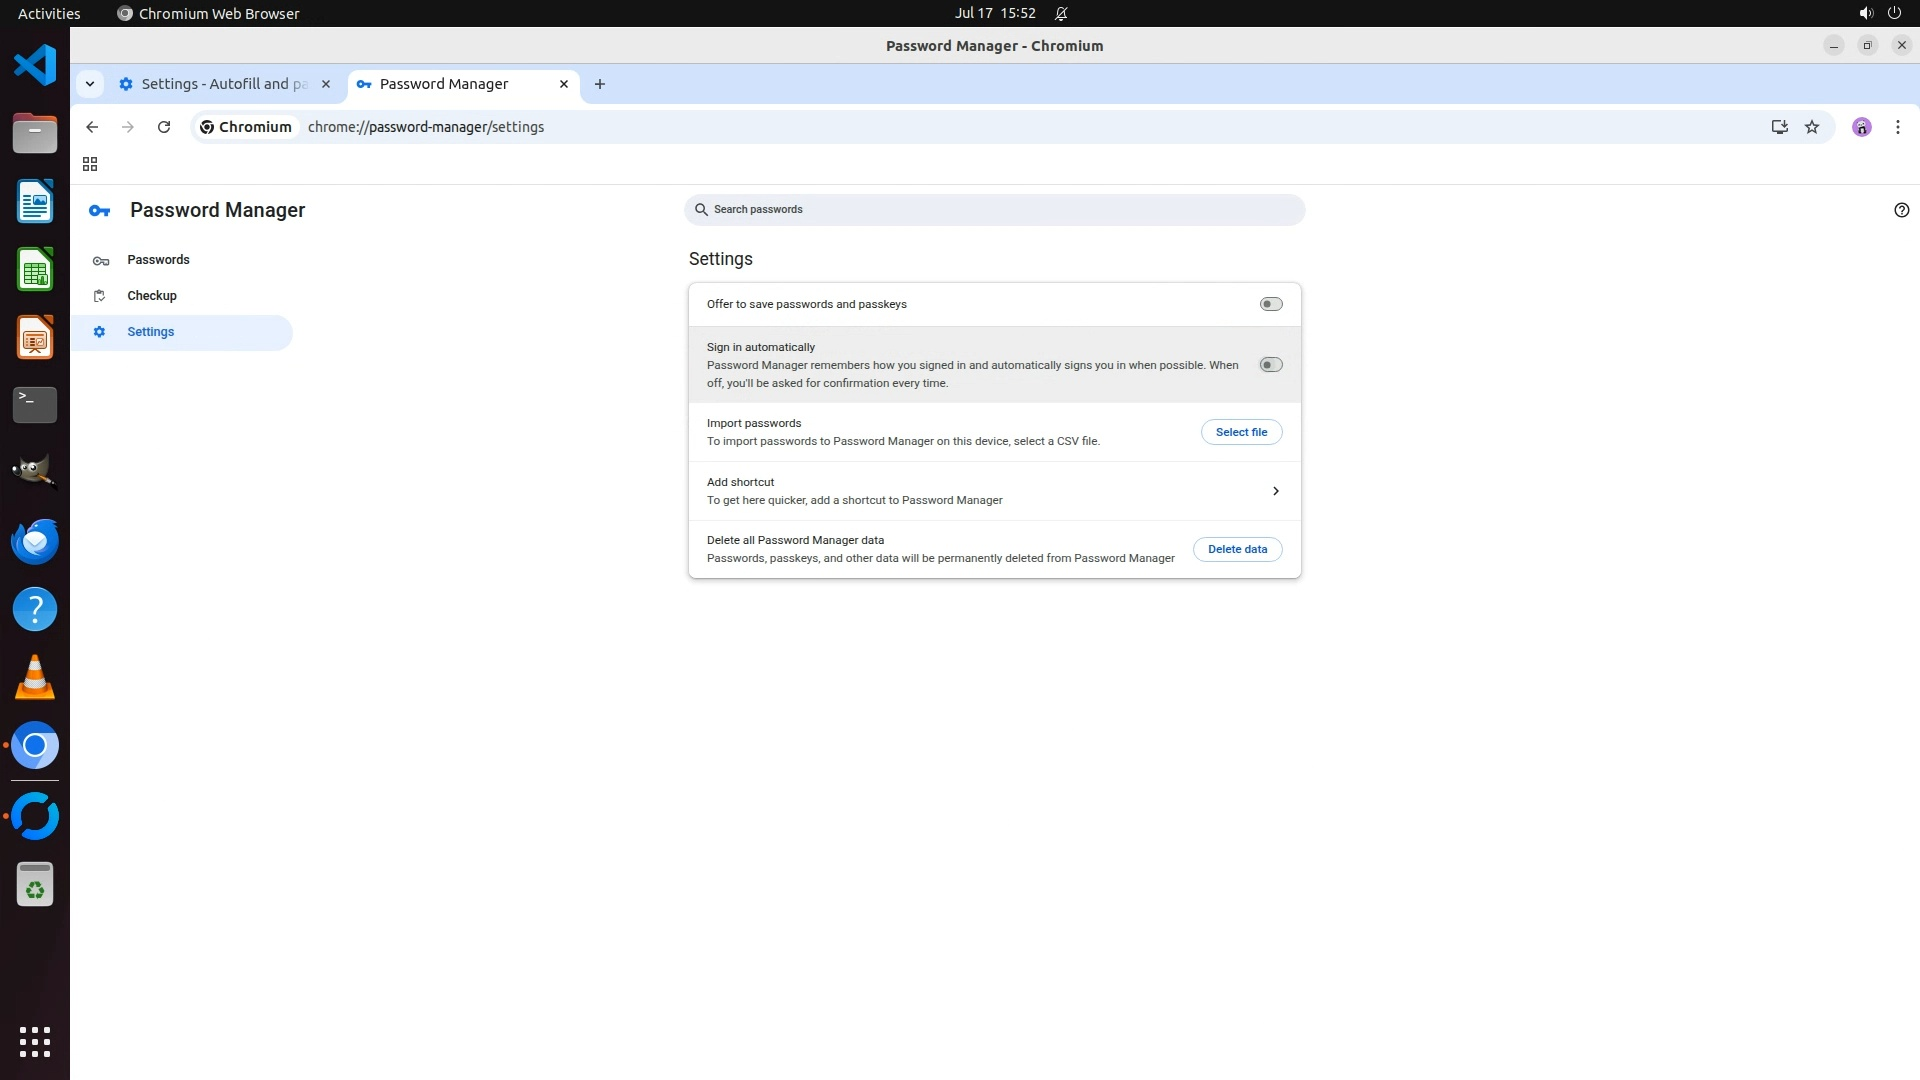The height and width of the screenshot is (1080, 1920).
Task: Go to Checkup in the sidebar
Action: point(152,296)
